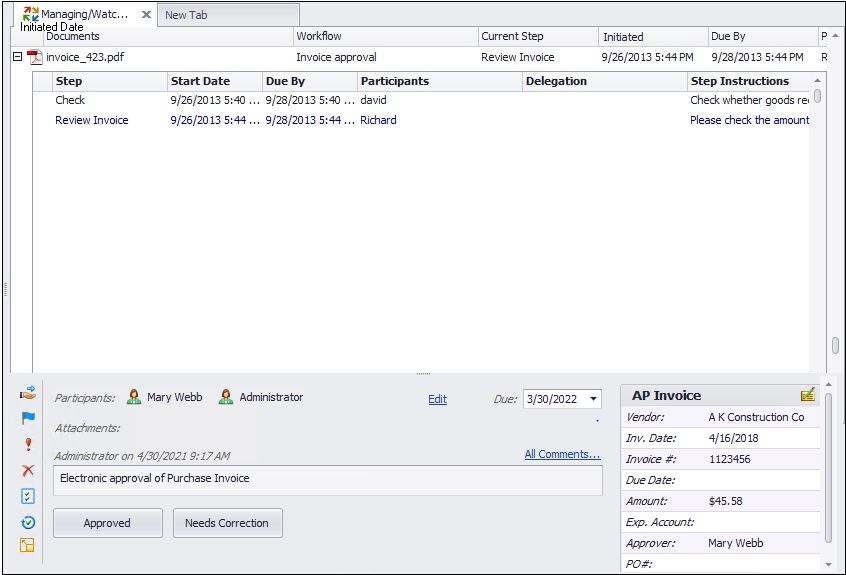
Task: Open the Edit participants link
Action: (437, 399)
